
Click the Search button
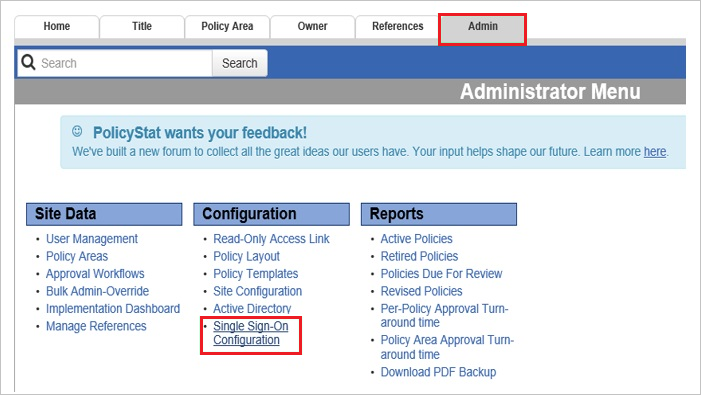[240, 63]
